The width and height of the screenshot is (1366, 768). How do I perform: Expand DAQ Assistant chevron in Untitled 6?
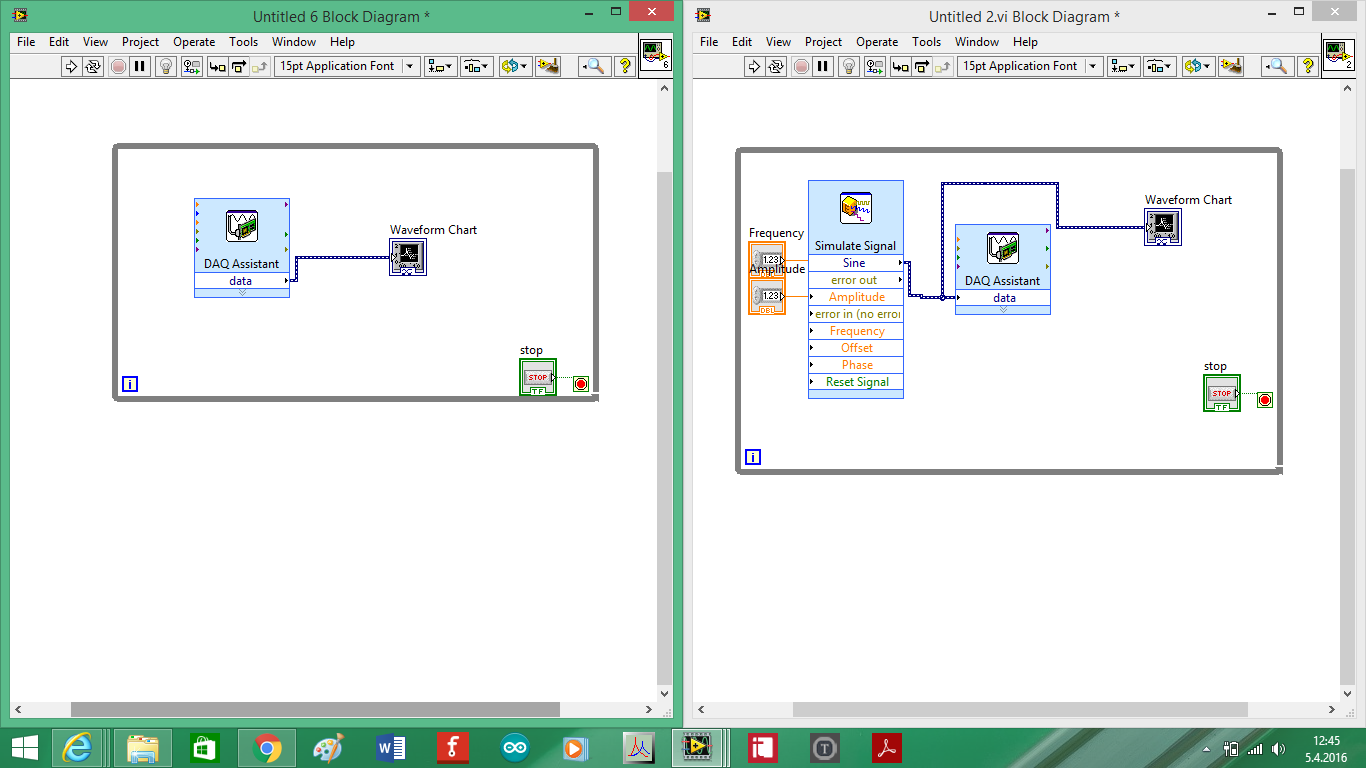pyautogui.click(x=242, y=292)
